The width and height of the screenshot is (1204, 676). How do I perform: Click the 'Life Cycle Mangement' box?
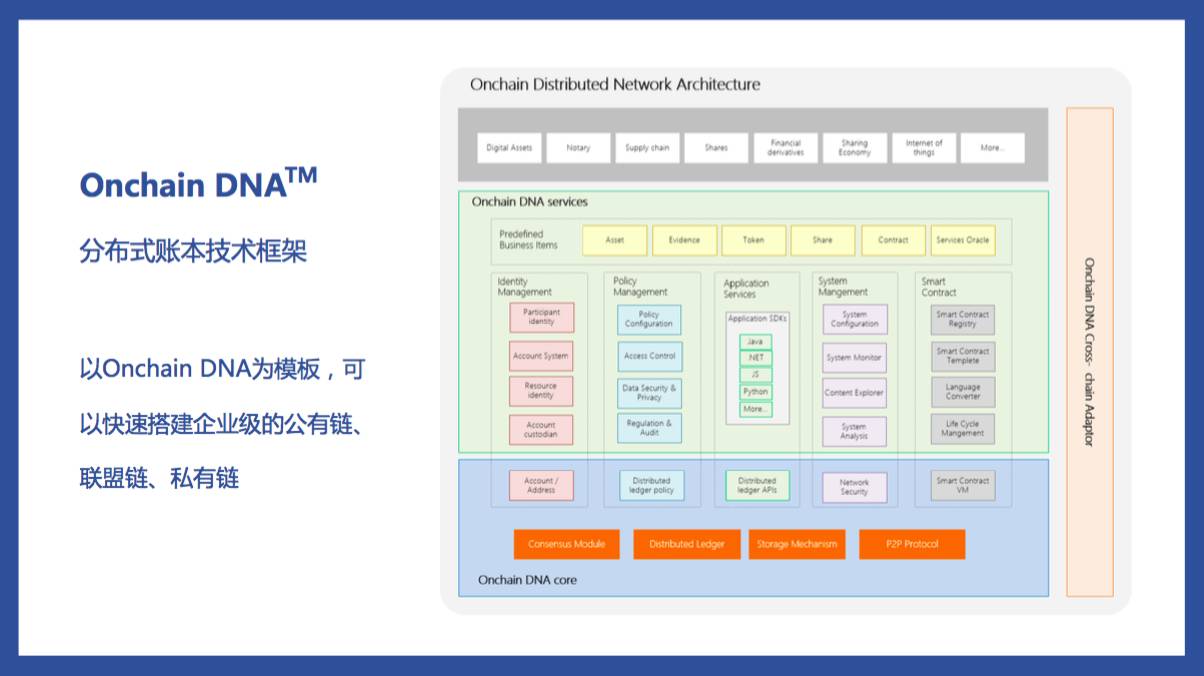click(963, 429)
